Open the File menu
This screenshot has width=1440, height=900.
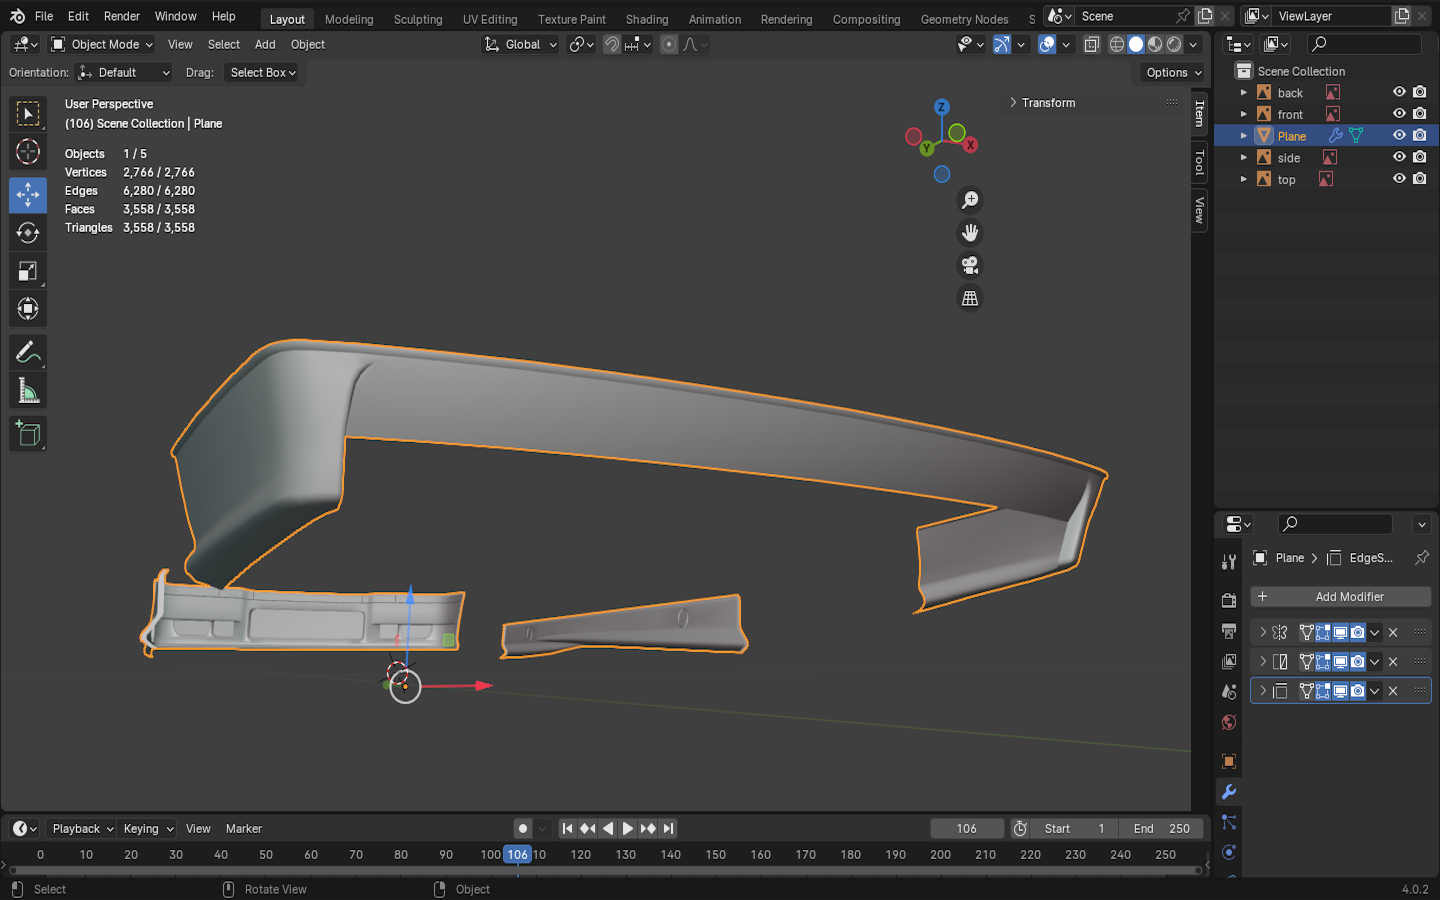pyautogui.click(x=44, y=16)
